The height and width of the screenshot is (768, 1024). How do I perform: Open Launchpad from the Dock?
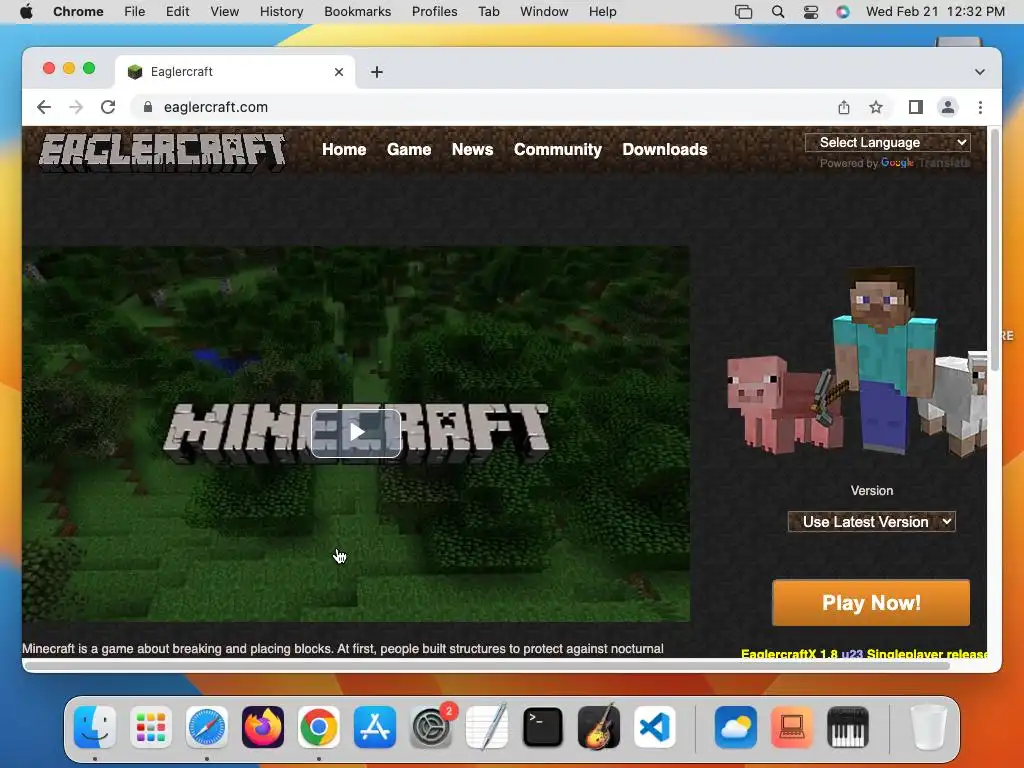point(151,727)
